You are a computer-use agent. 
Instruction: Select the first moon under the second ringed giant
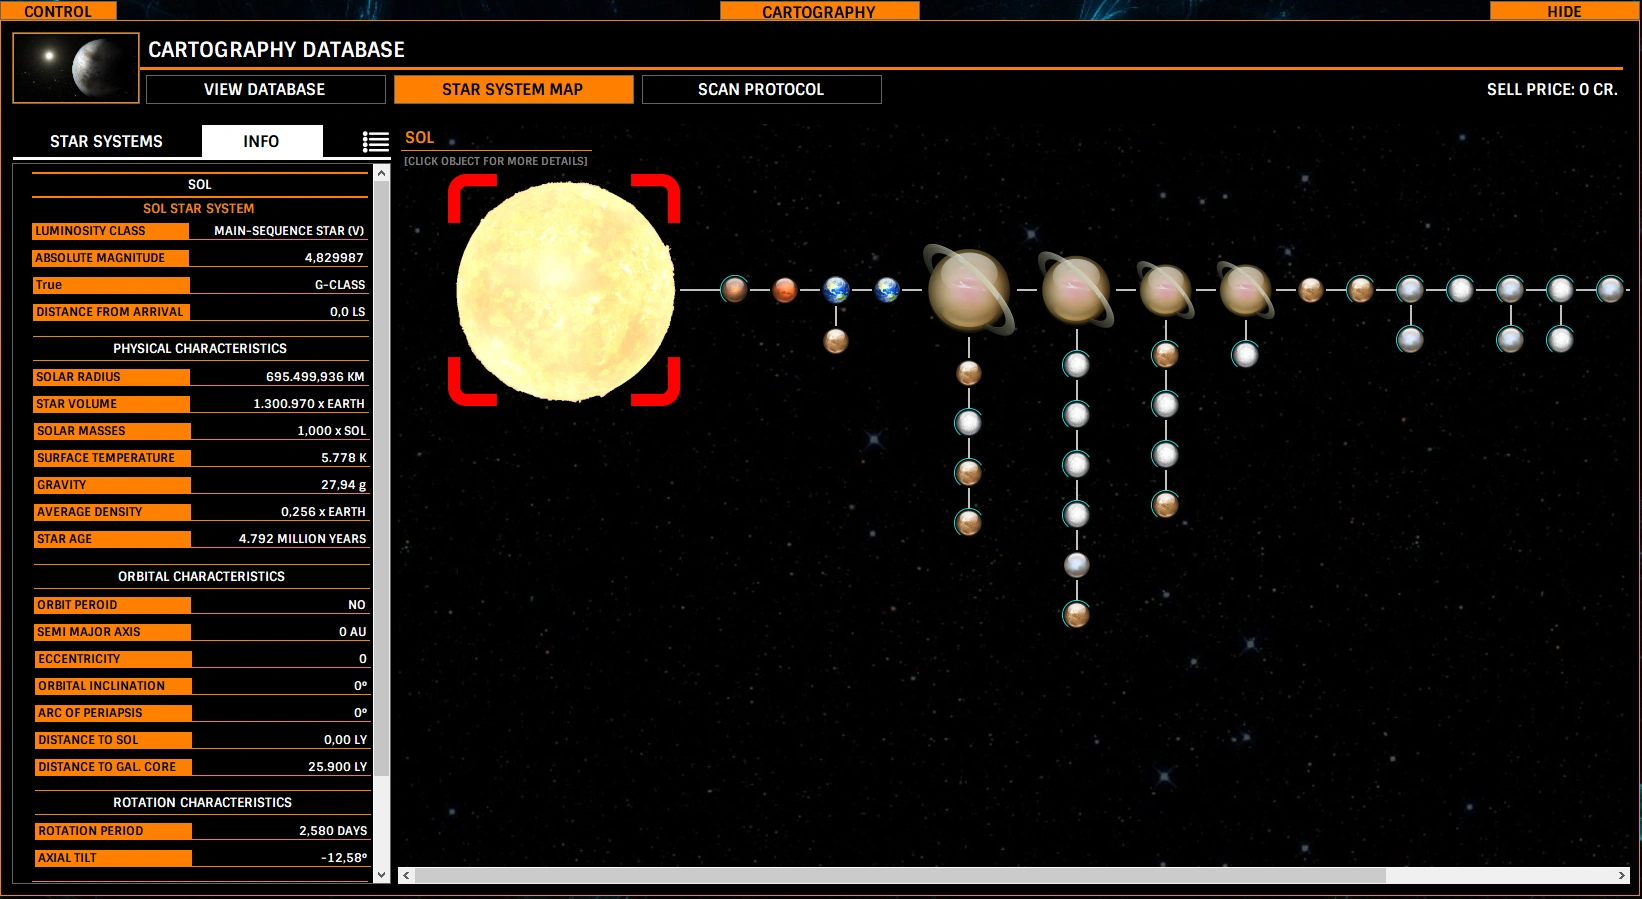tap(1076, 364)
